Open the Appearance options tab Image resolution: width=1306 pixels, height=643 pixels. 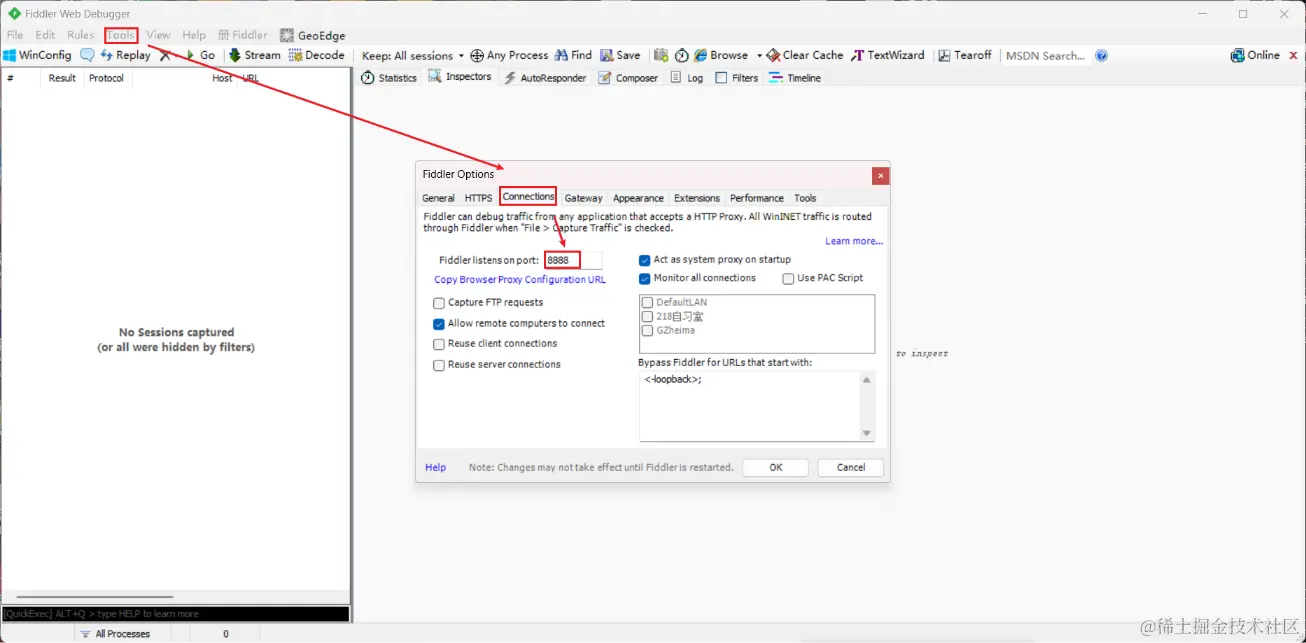tap(638, 198)
